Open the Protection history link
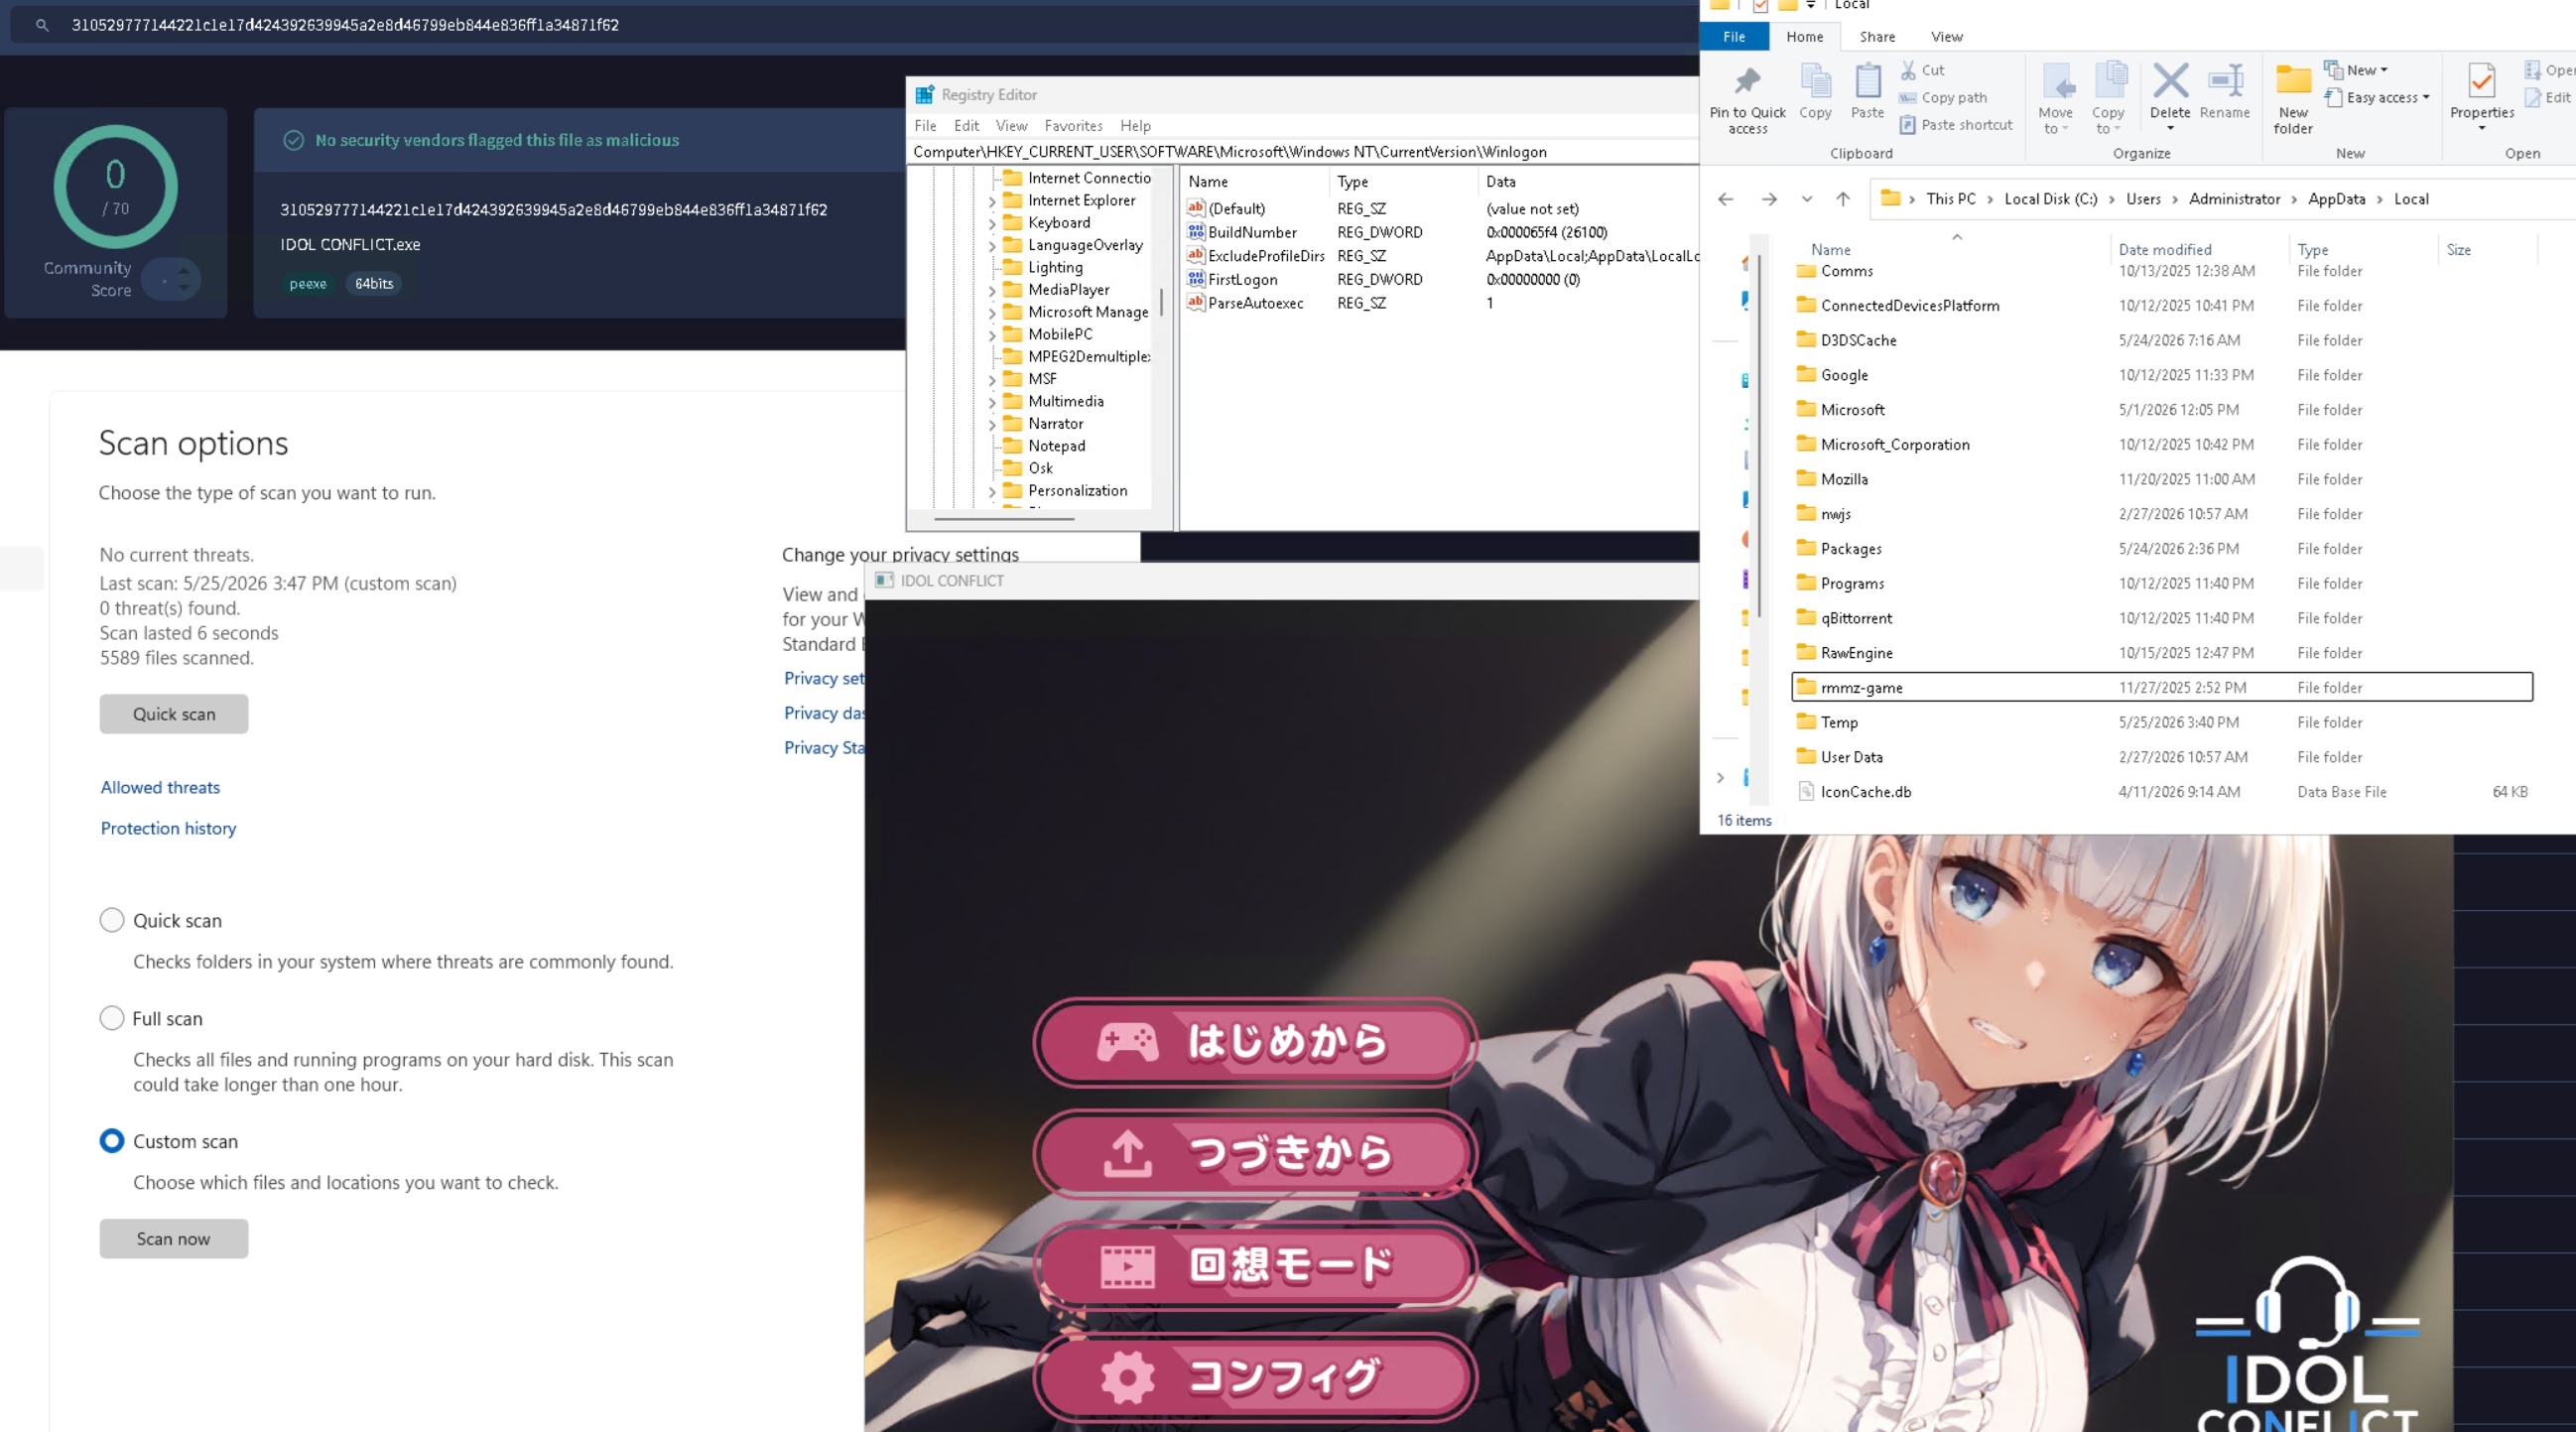The image size is (2576, 1432). [168, 828]
